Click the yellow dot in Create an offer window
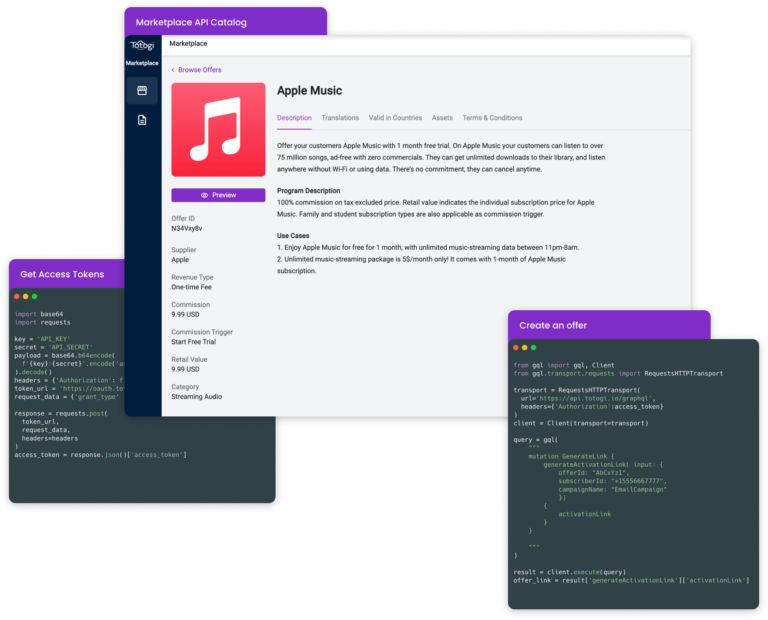This screenshot has width=768, height=620. point(525,348)
